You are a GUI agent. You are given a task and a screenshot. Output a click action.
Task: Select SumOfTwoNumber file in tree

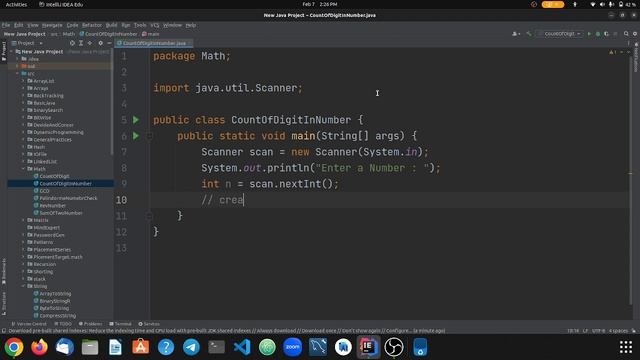pyautogui.click(x=61, y=213)
